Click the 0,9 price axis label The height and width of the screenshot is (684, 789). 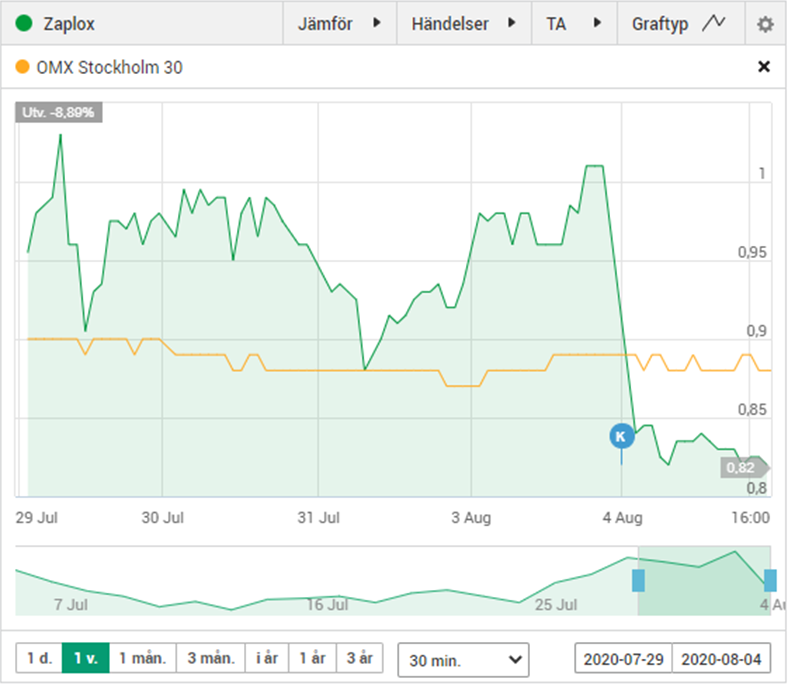[756, 331]
